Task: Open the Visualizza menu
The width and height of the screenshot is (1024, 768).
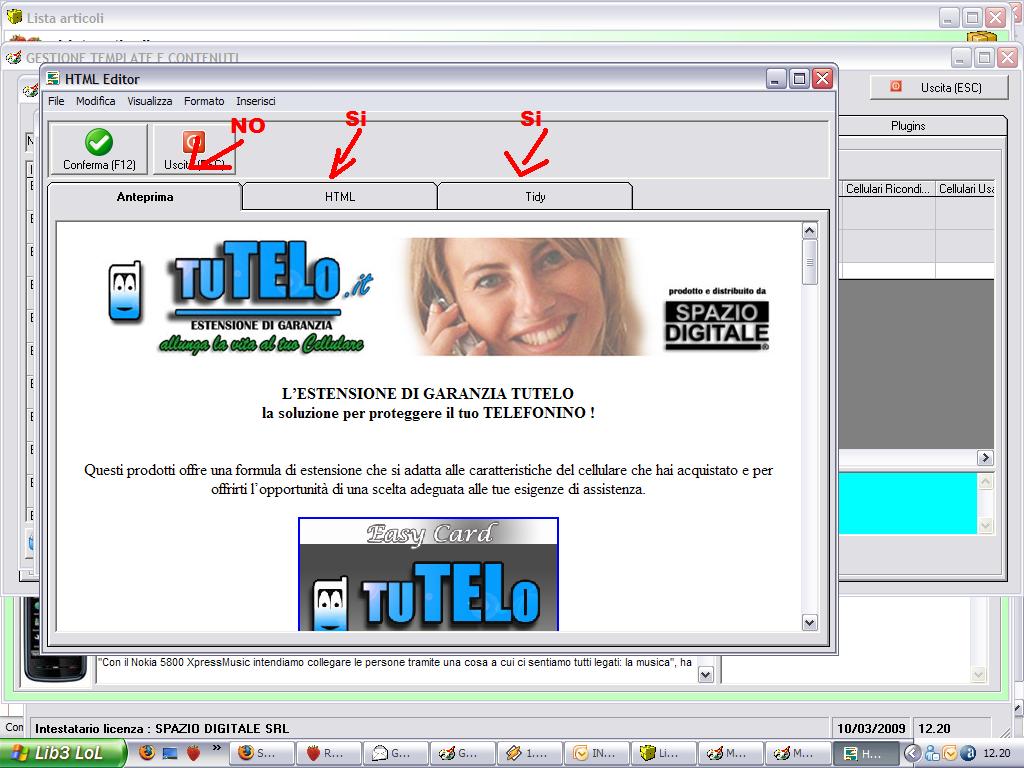Action: (150, 101)
